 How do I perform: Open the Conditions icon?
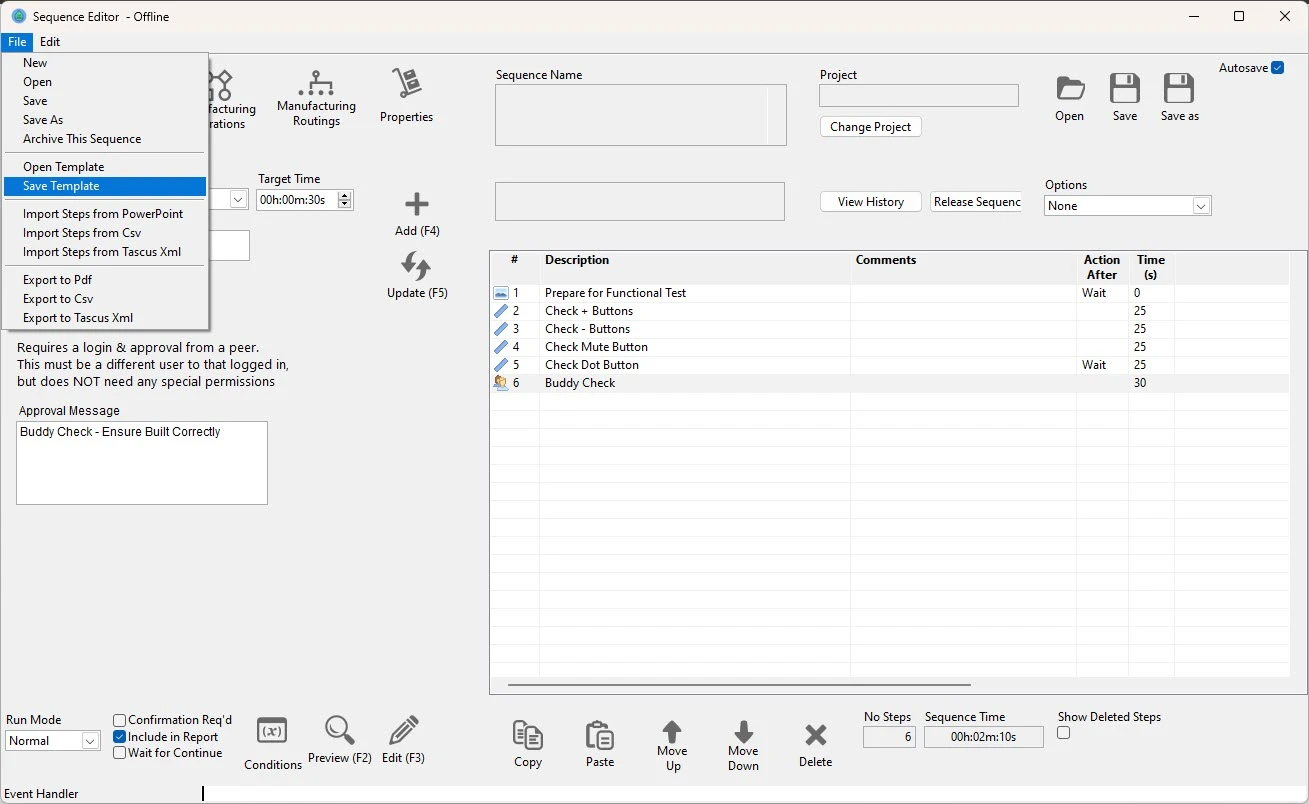pos(272,731)
